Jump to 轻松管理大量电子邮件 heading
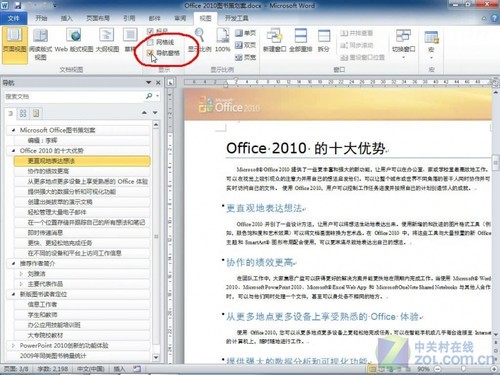Screen dimensions: 500x375 [x=82, y=212]
